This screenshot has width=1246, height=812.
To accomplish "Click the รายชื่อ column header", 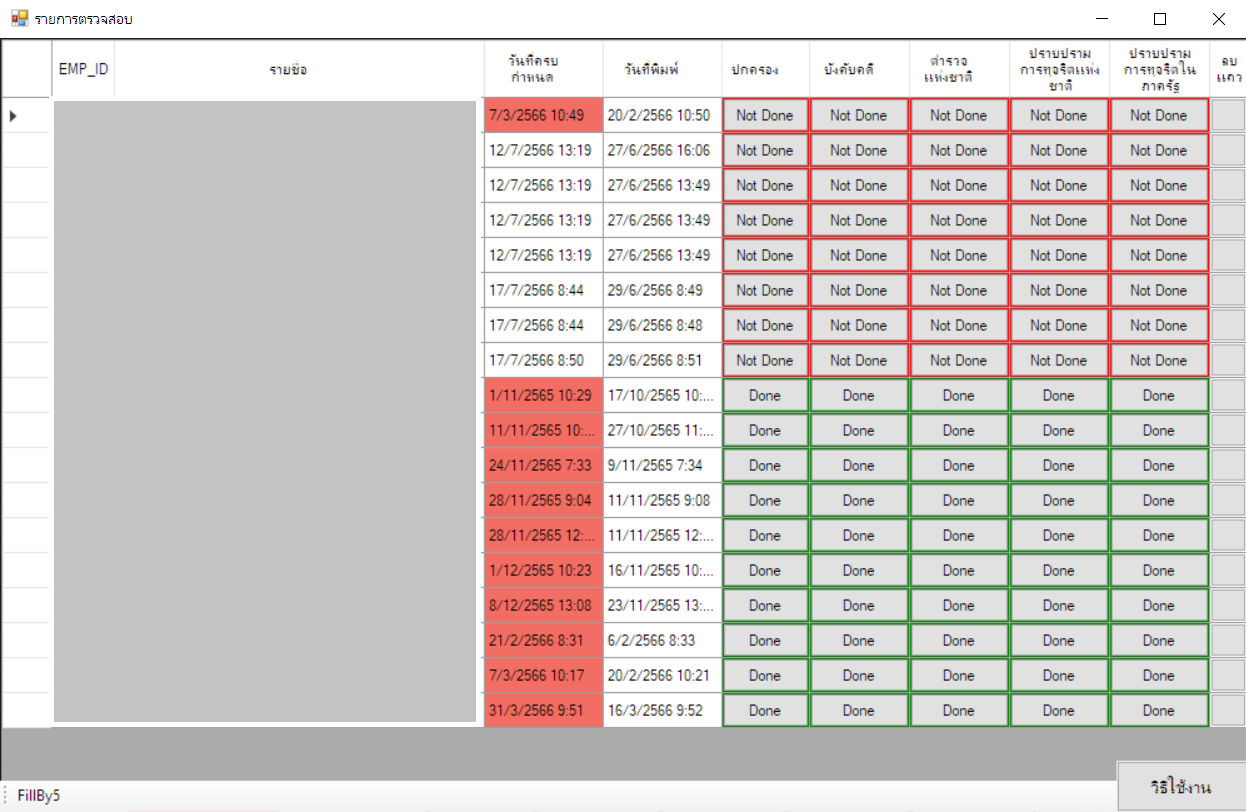I will coord(288,70).
